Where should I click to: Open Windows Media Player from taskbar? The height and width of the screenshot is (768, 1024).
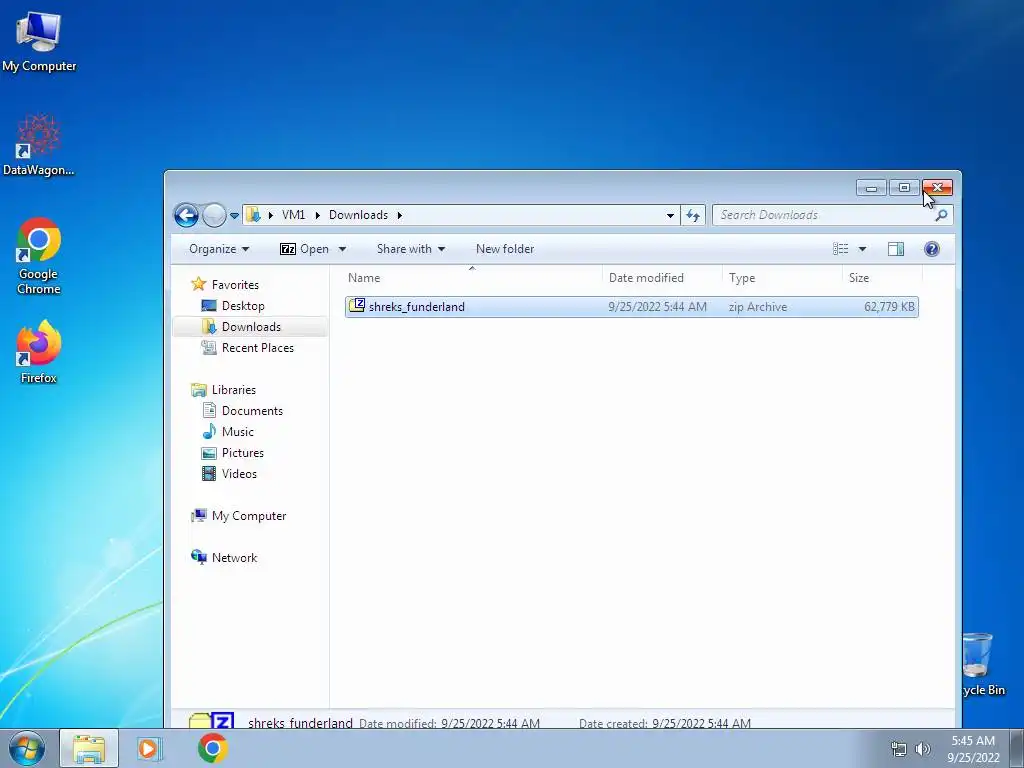pos(148,748)
